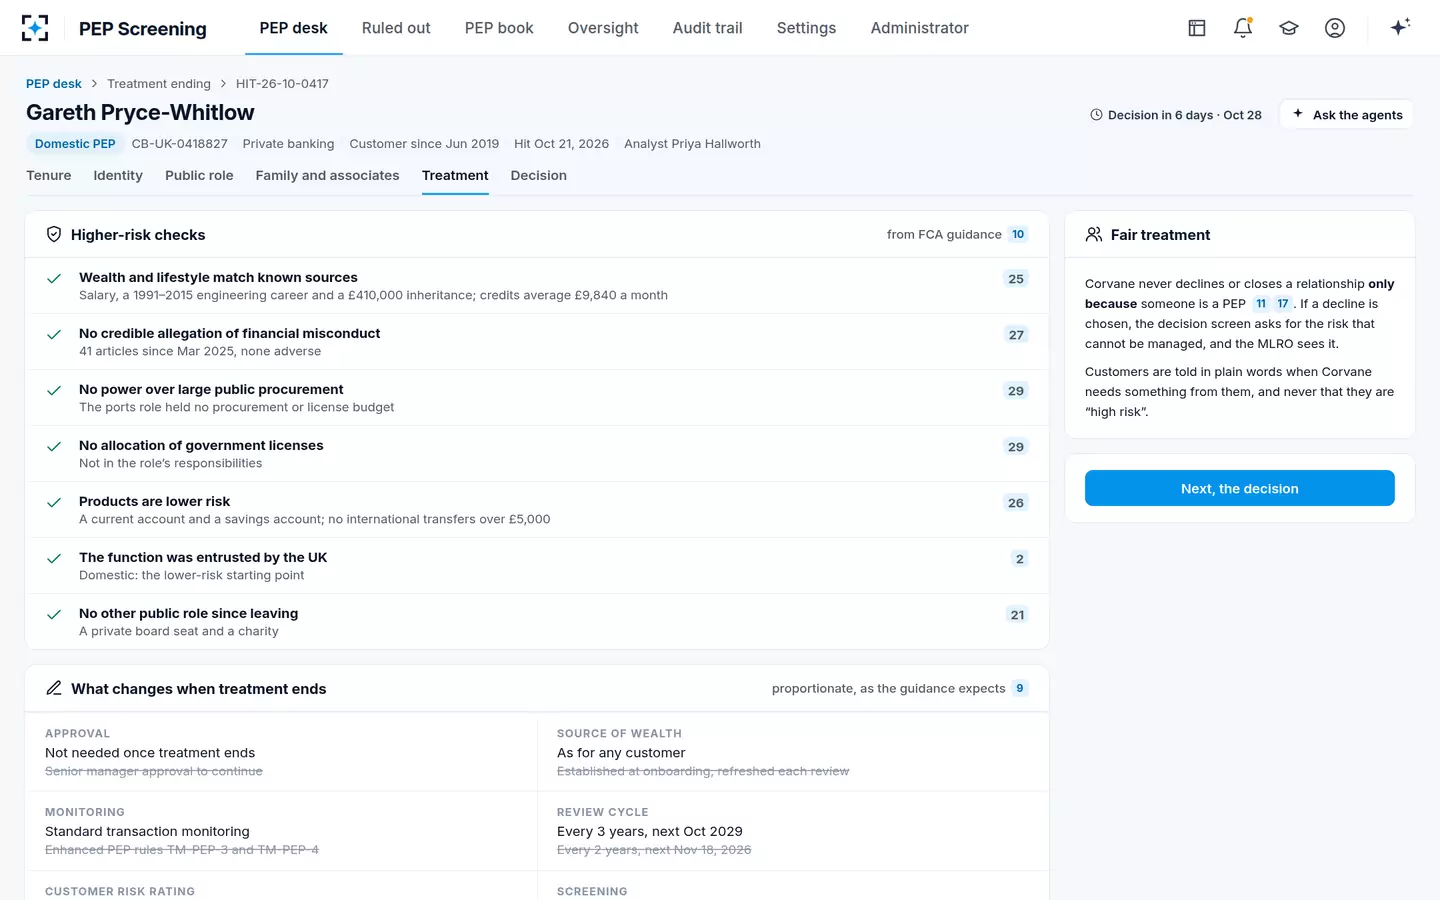The height and width of the screenshot is (900, 1440).
Task: Click the Treatment ending breadcrumb
Action: pyautogui.click(x=159, y=84)
